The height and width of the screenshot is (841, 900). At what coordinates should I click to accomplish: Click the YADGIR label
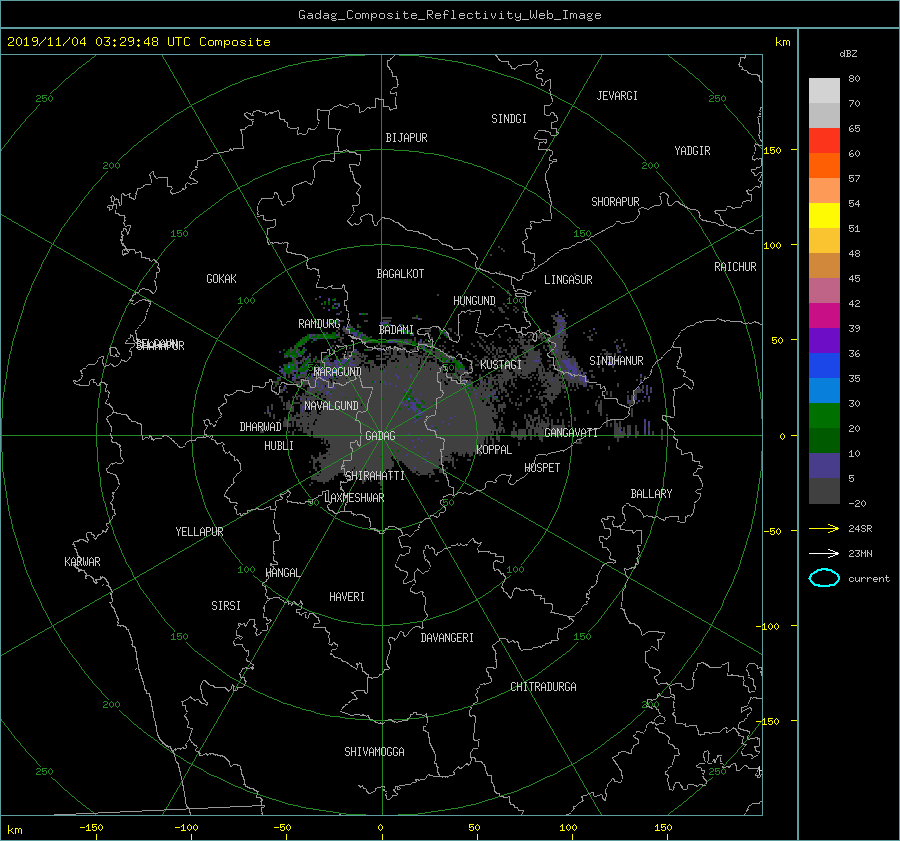pyautogui.click(x=692, y=151)
